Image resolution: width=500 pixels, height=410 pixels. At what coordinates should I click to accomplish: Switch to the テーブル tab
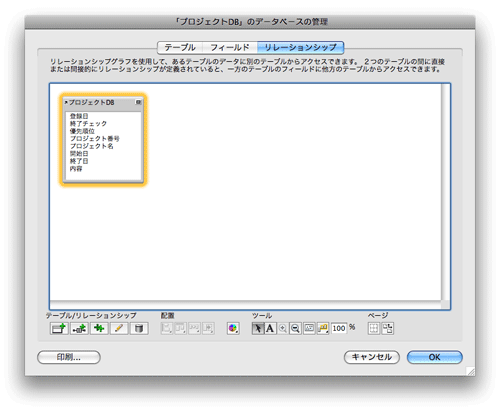180,48
